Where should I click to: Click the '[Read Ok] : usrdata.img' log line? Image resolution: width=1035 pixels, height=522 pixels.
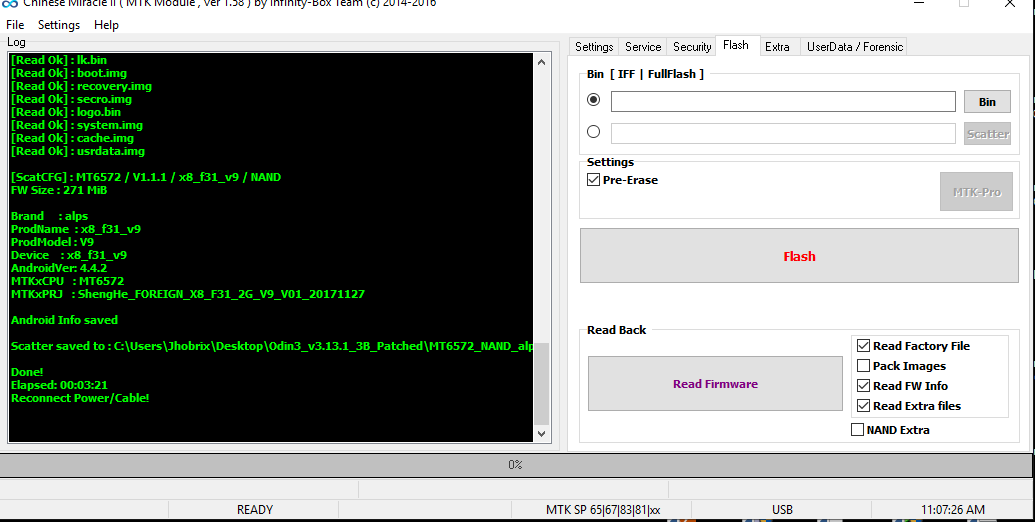78,151
